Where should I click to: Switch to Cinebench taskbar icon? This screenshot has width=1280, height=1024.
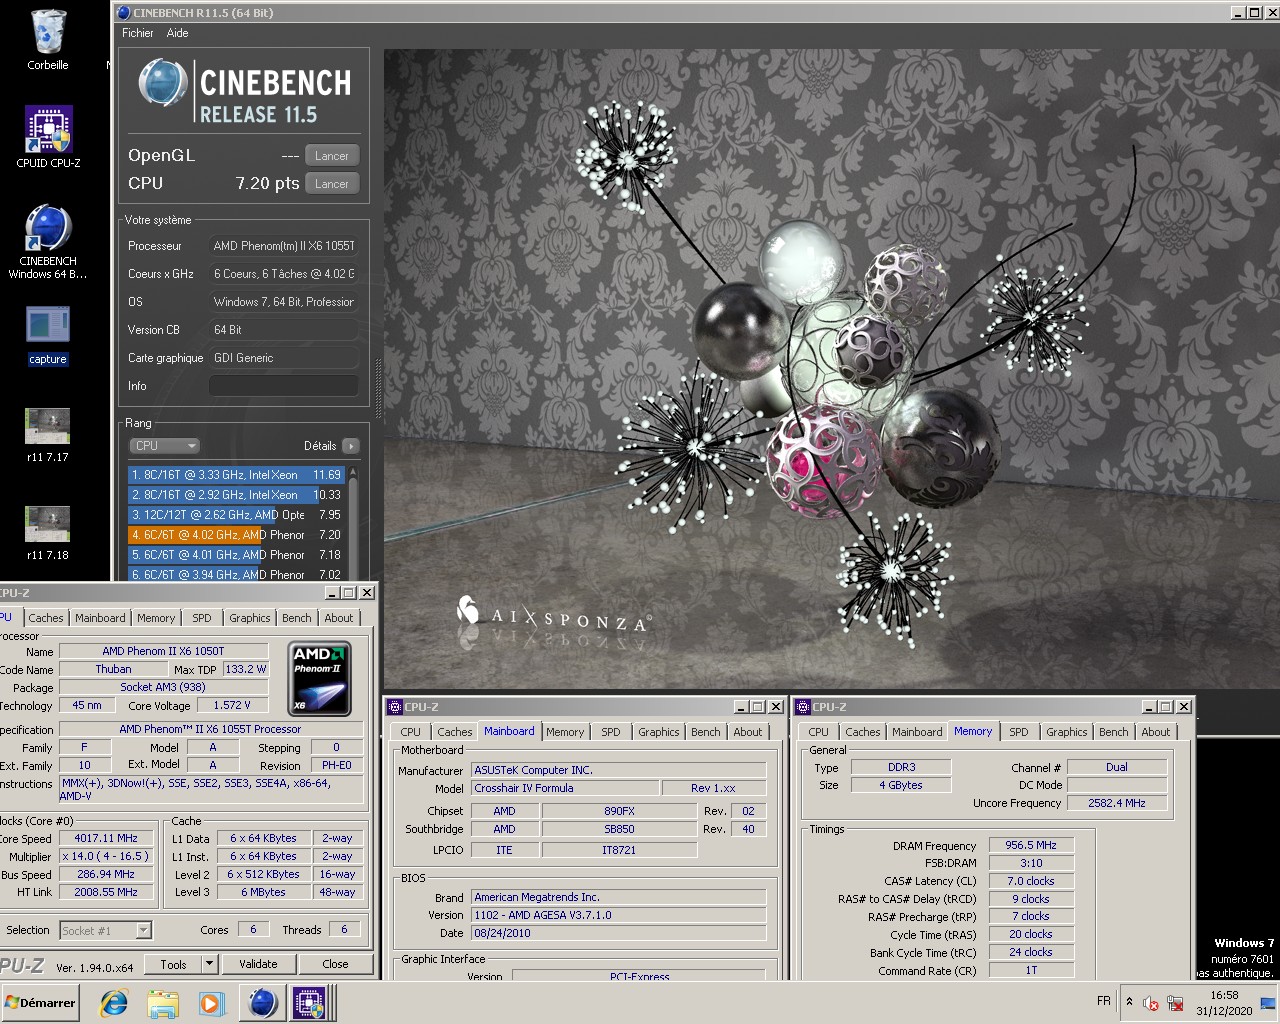coord(262,1003)
